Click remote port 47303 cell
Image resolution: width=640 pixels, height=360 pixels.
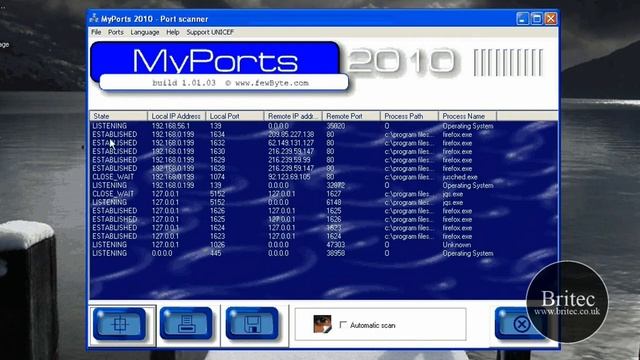(x=336, y=245)
